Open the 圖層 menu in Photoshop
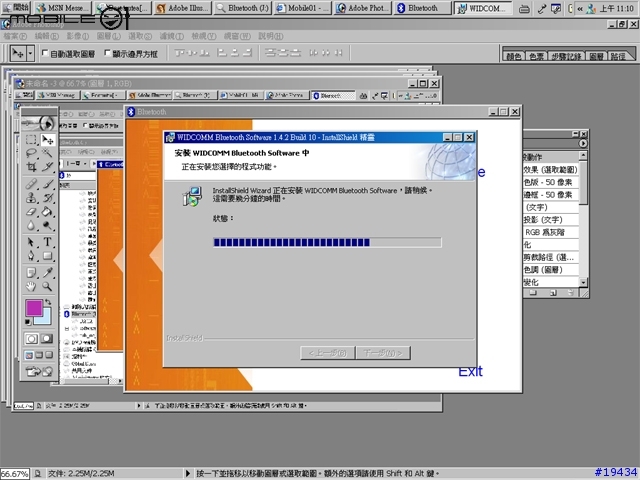640x480 pixels. pyautogui.click(x=109, y=36)
